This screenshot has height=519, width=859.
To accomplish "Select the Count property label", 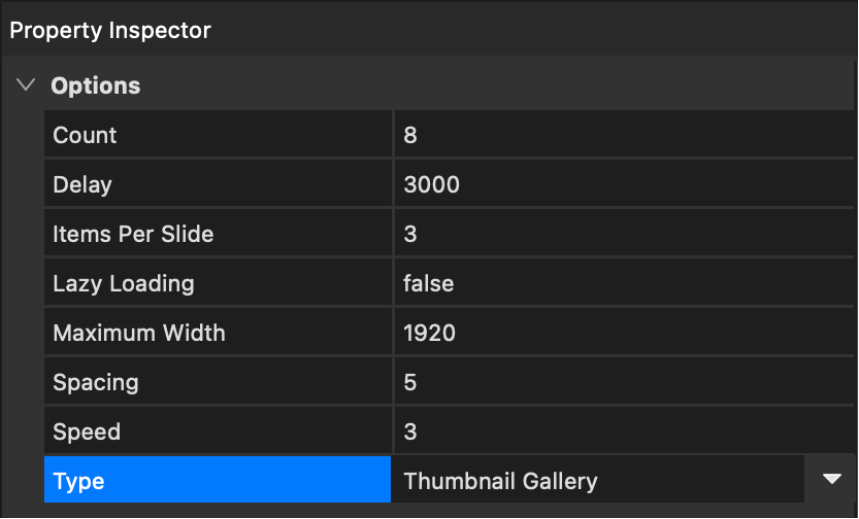I will [85, 135].
